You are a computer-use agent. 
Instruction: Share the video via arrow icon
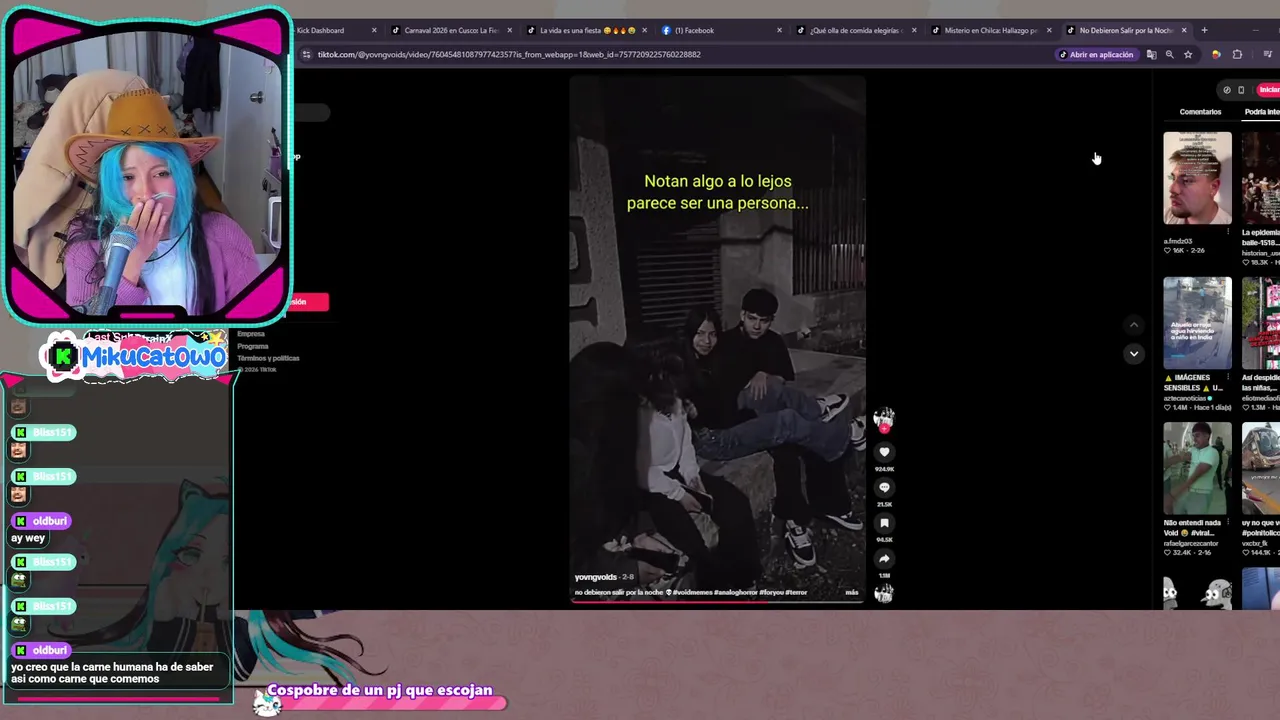pyautogui.click(x=884, y=559)
